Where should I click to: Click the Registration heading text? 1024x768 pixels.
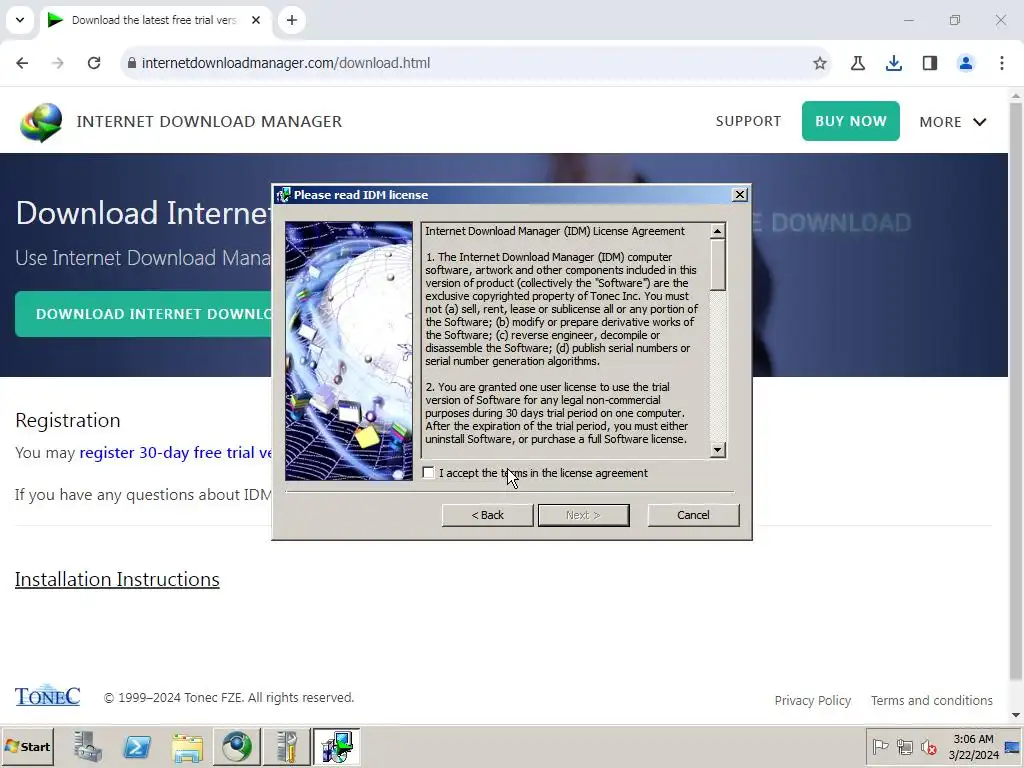pyautogui.click(x=68, y=420)
